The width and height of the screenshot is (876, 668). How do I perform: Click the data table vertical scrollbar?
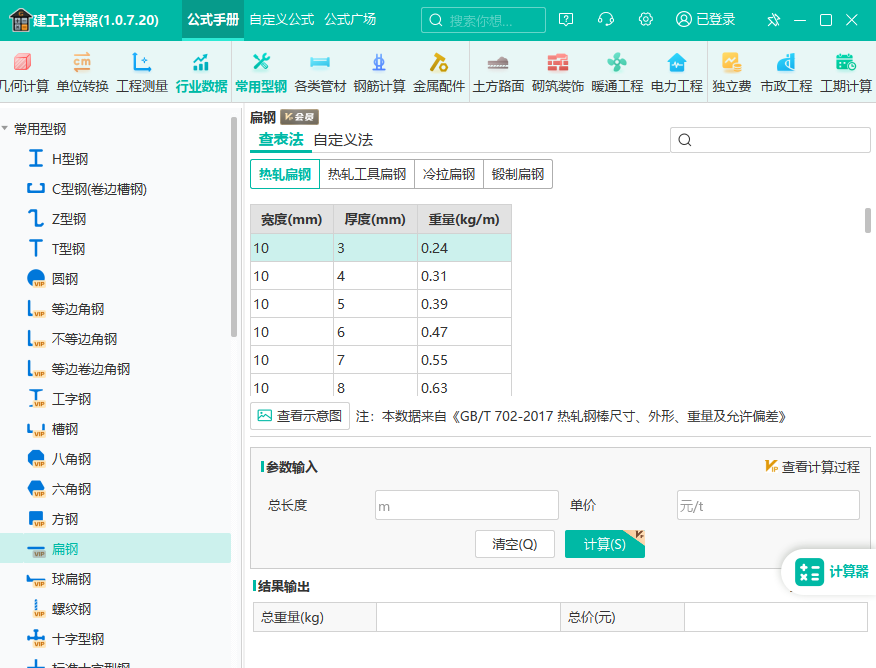tap(868, 220)
